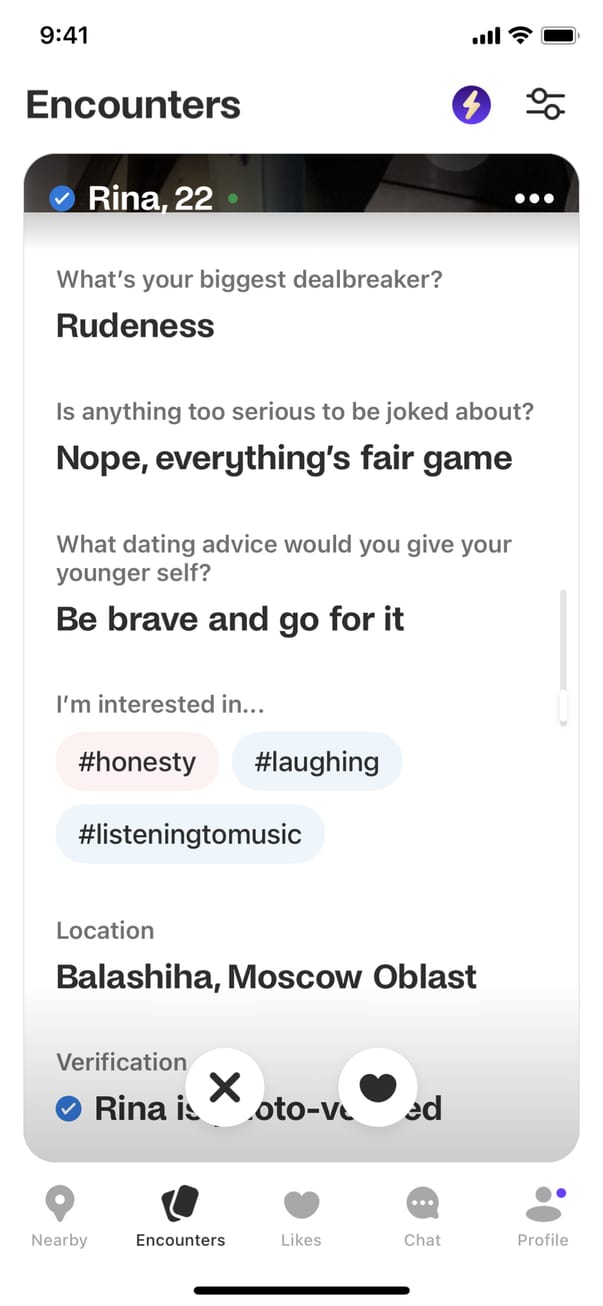The image size is (603, 1306).
Task: Open the Likes tab
Action: click(x=301, y=1216)
